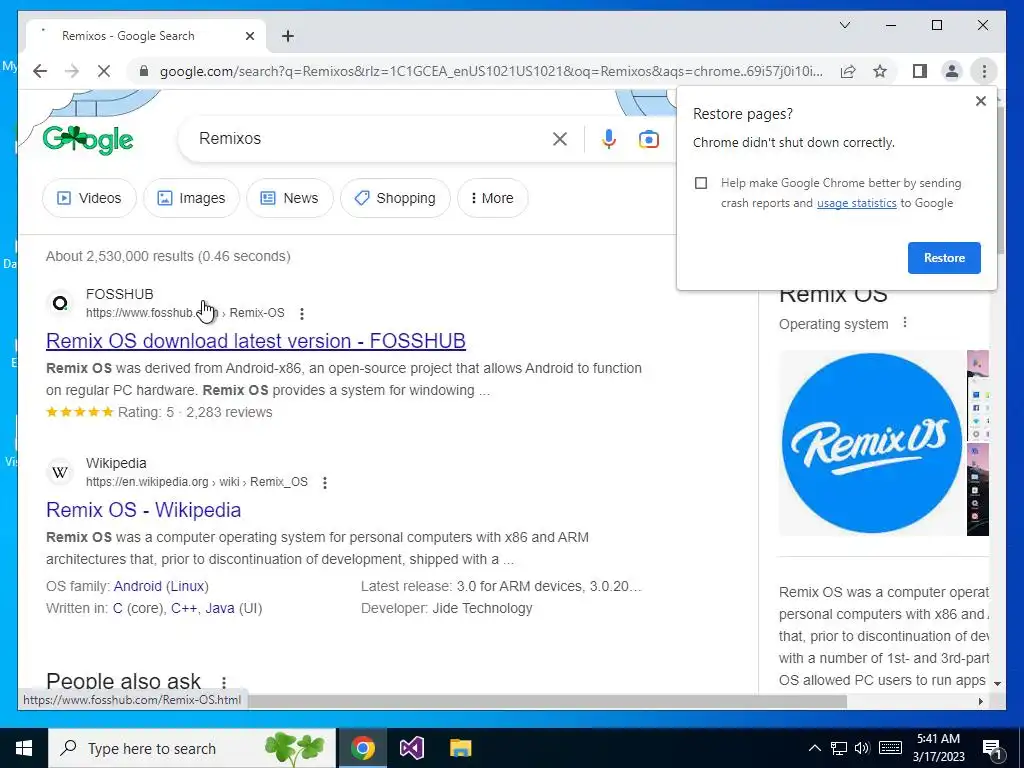Share this page via share icon

848,71
